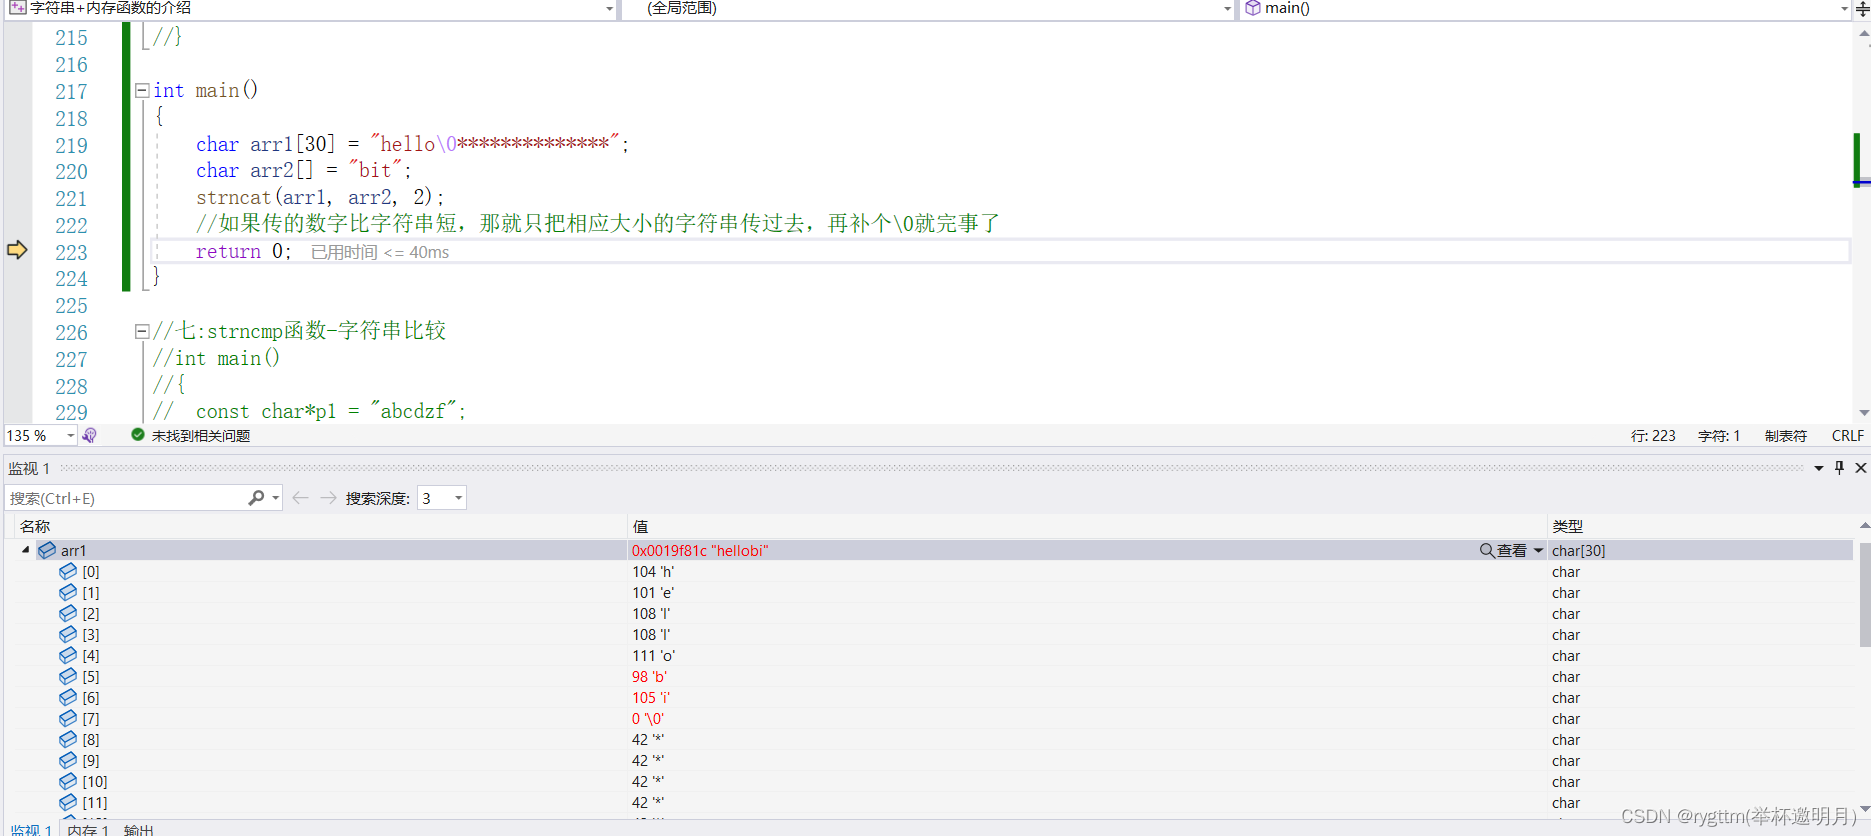The image size is (1871, 836).
Task: Click the strncat(arr1, arr2, 2); code line
Action: point(320,197)
